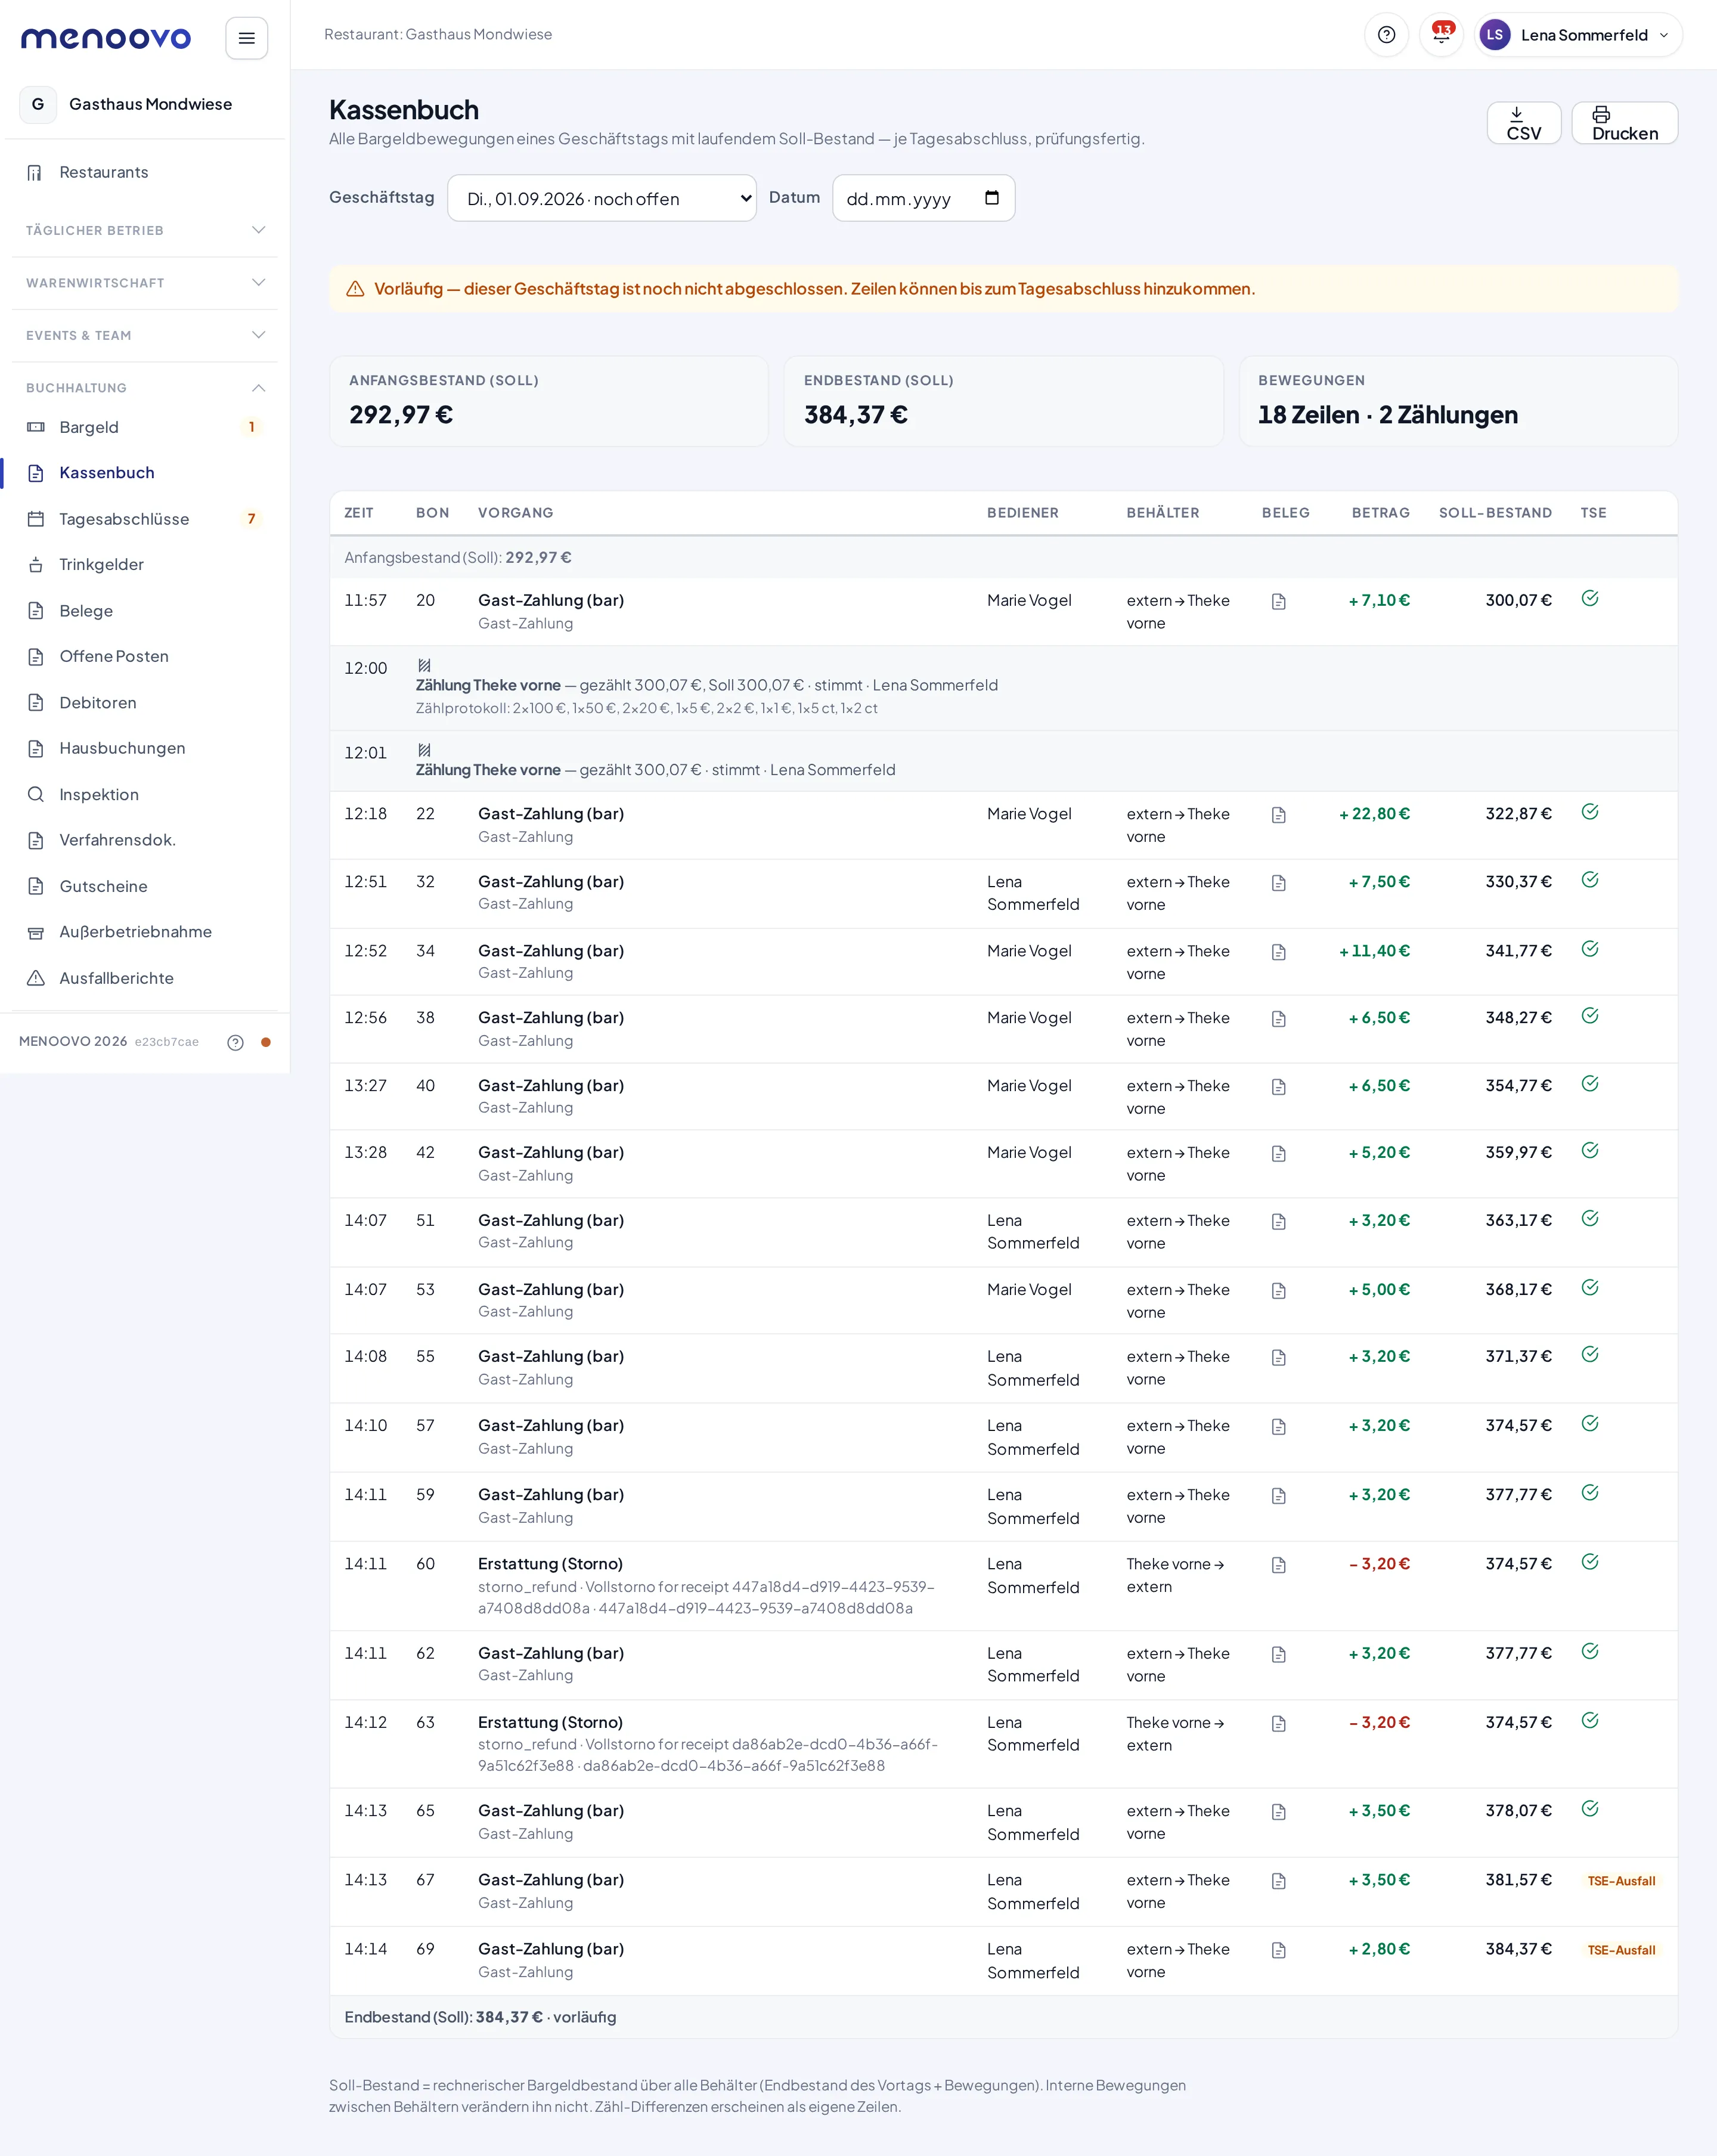
Task: Click counting icon in the 12:00 row
Action: 424,666
